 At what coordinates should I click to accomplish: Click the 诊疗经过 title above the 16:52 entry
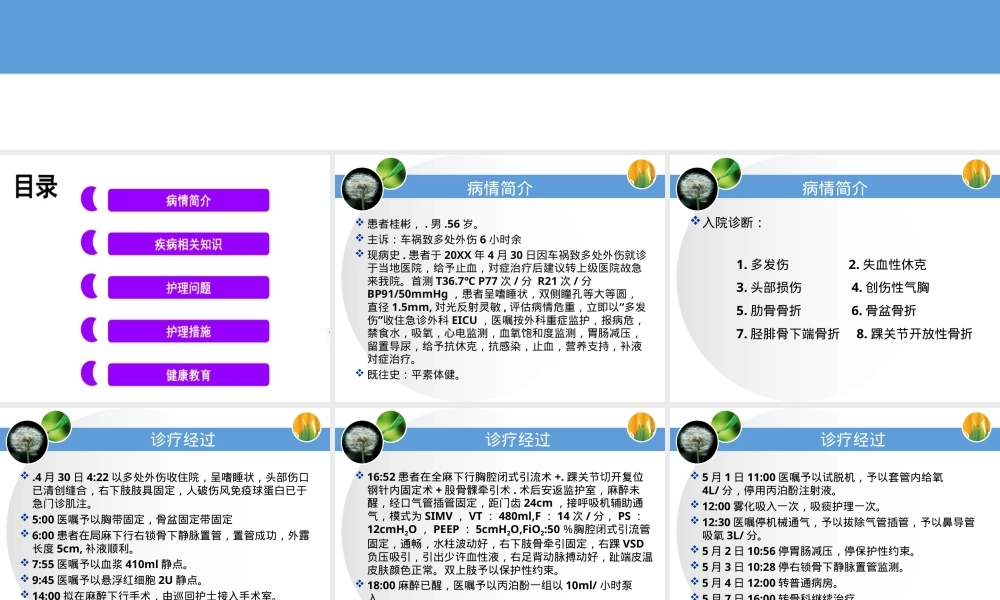517,440
